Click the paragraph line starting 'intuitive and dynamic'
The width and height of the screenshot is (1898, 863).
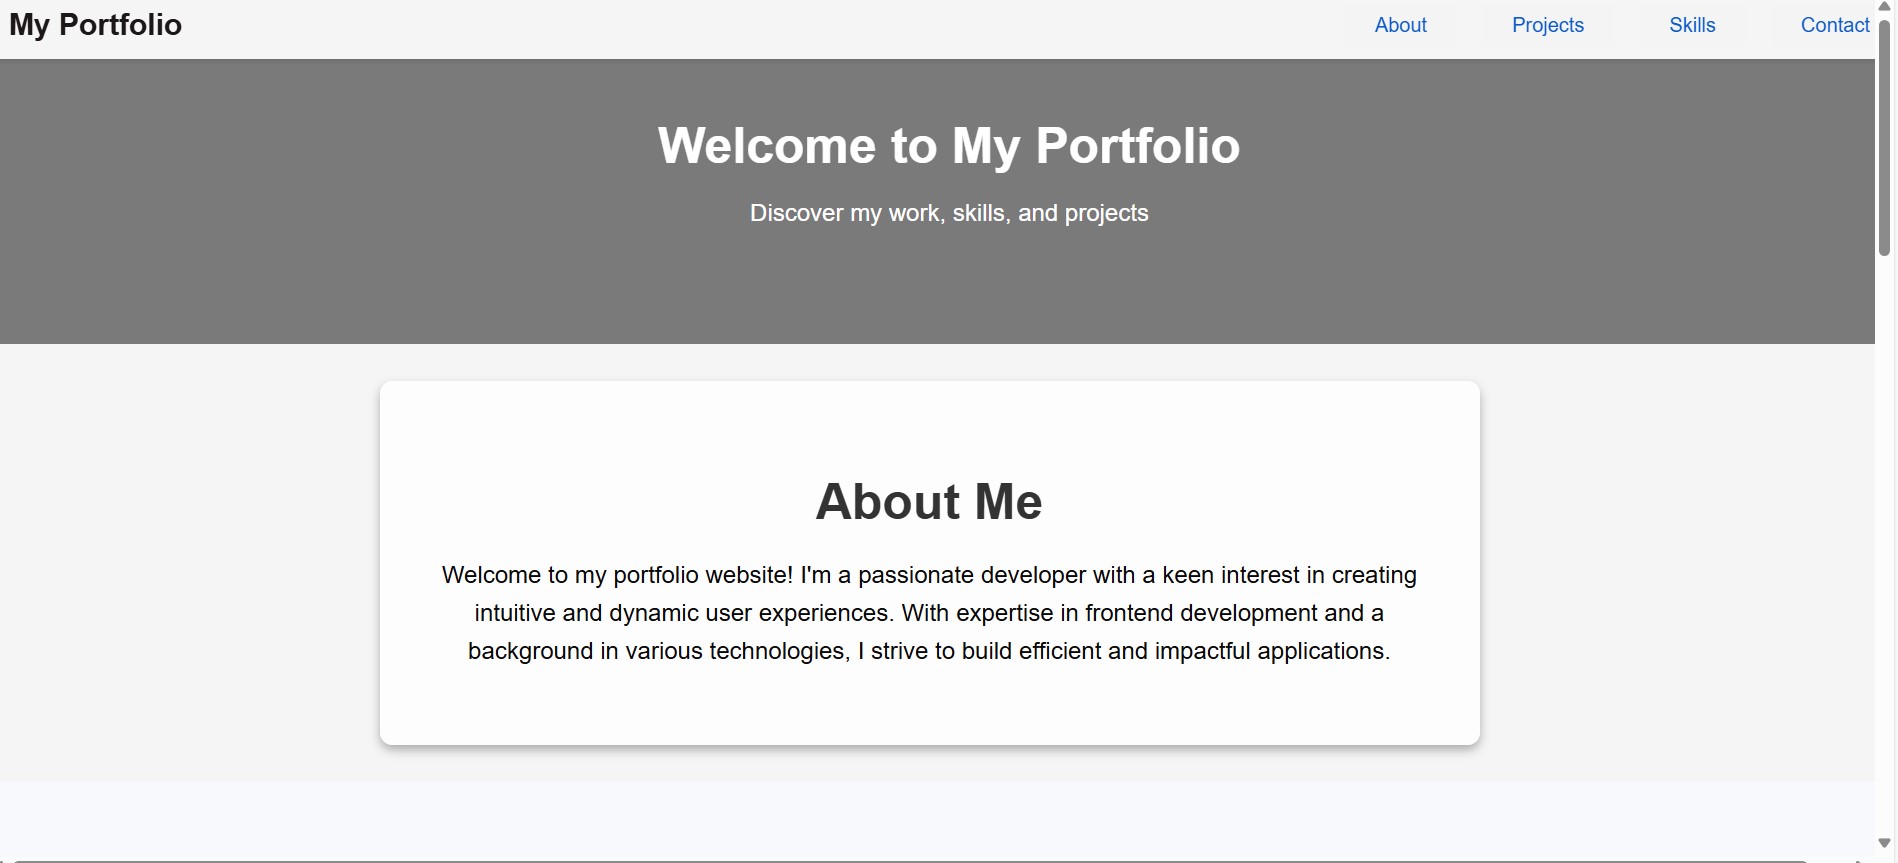coord(928,613)
